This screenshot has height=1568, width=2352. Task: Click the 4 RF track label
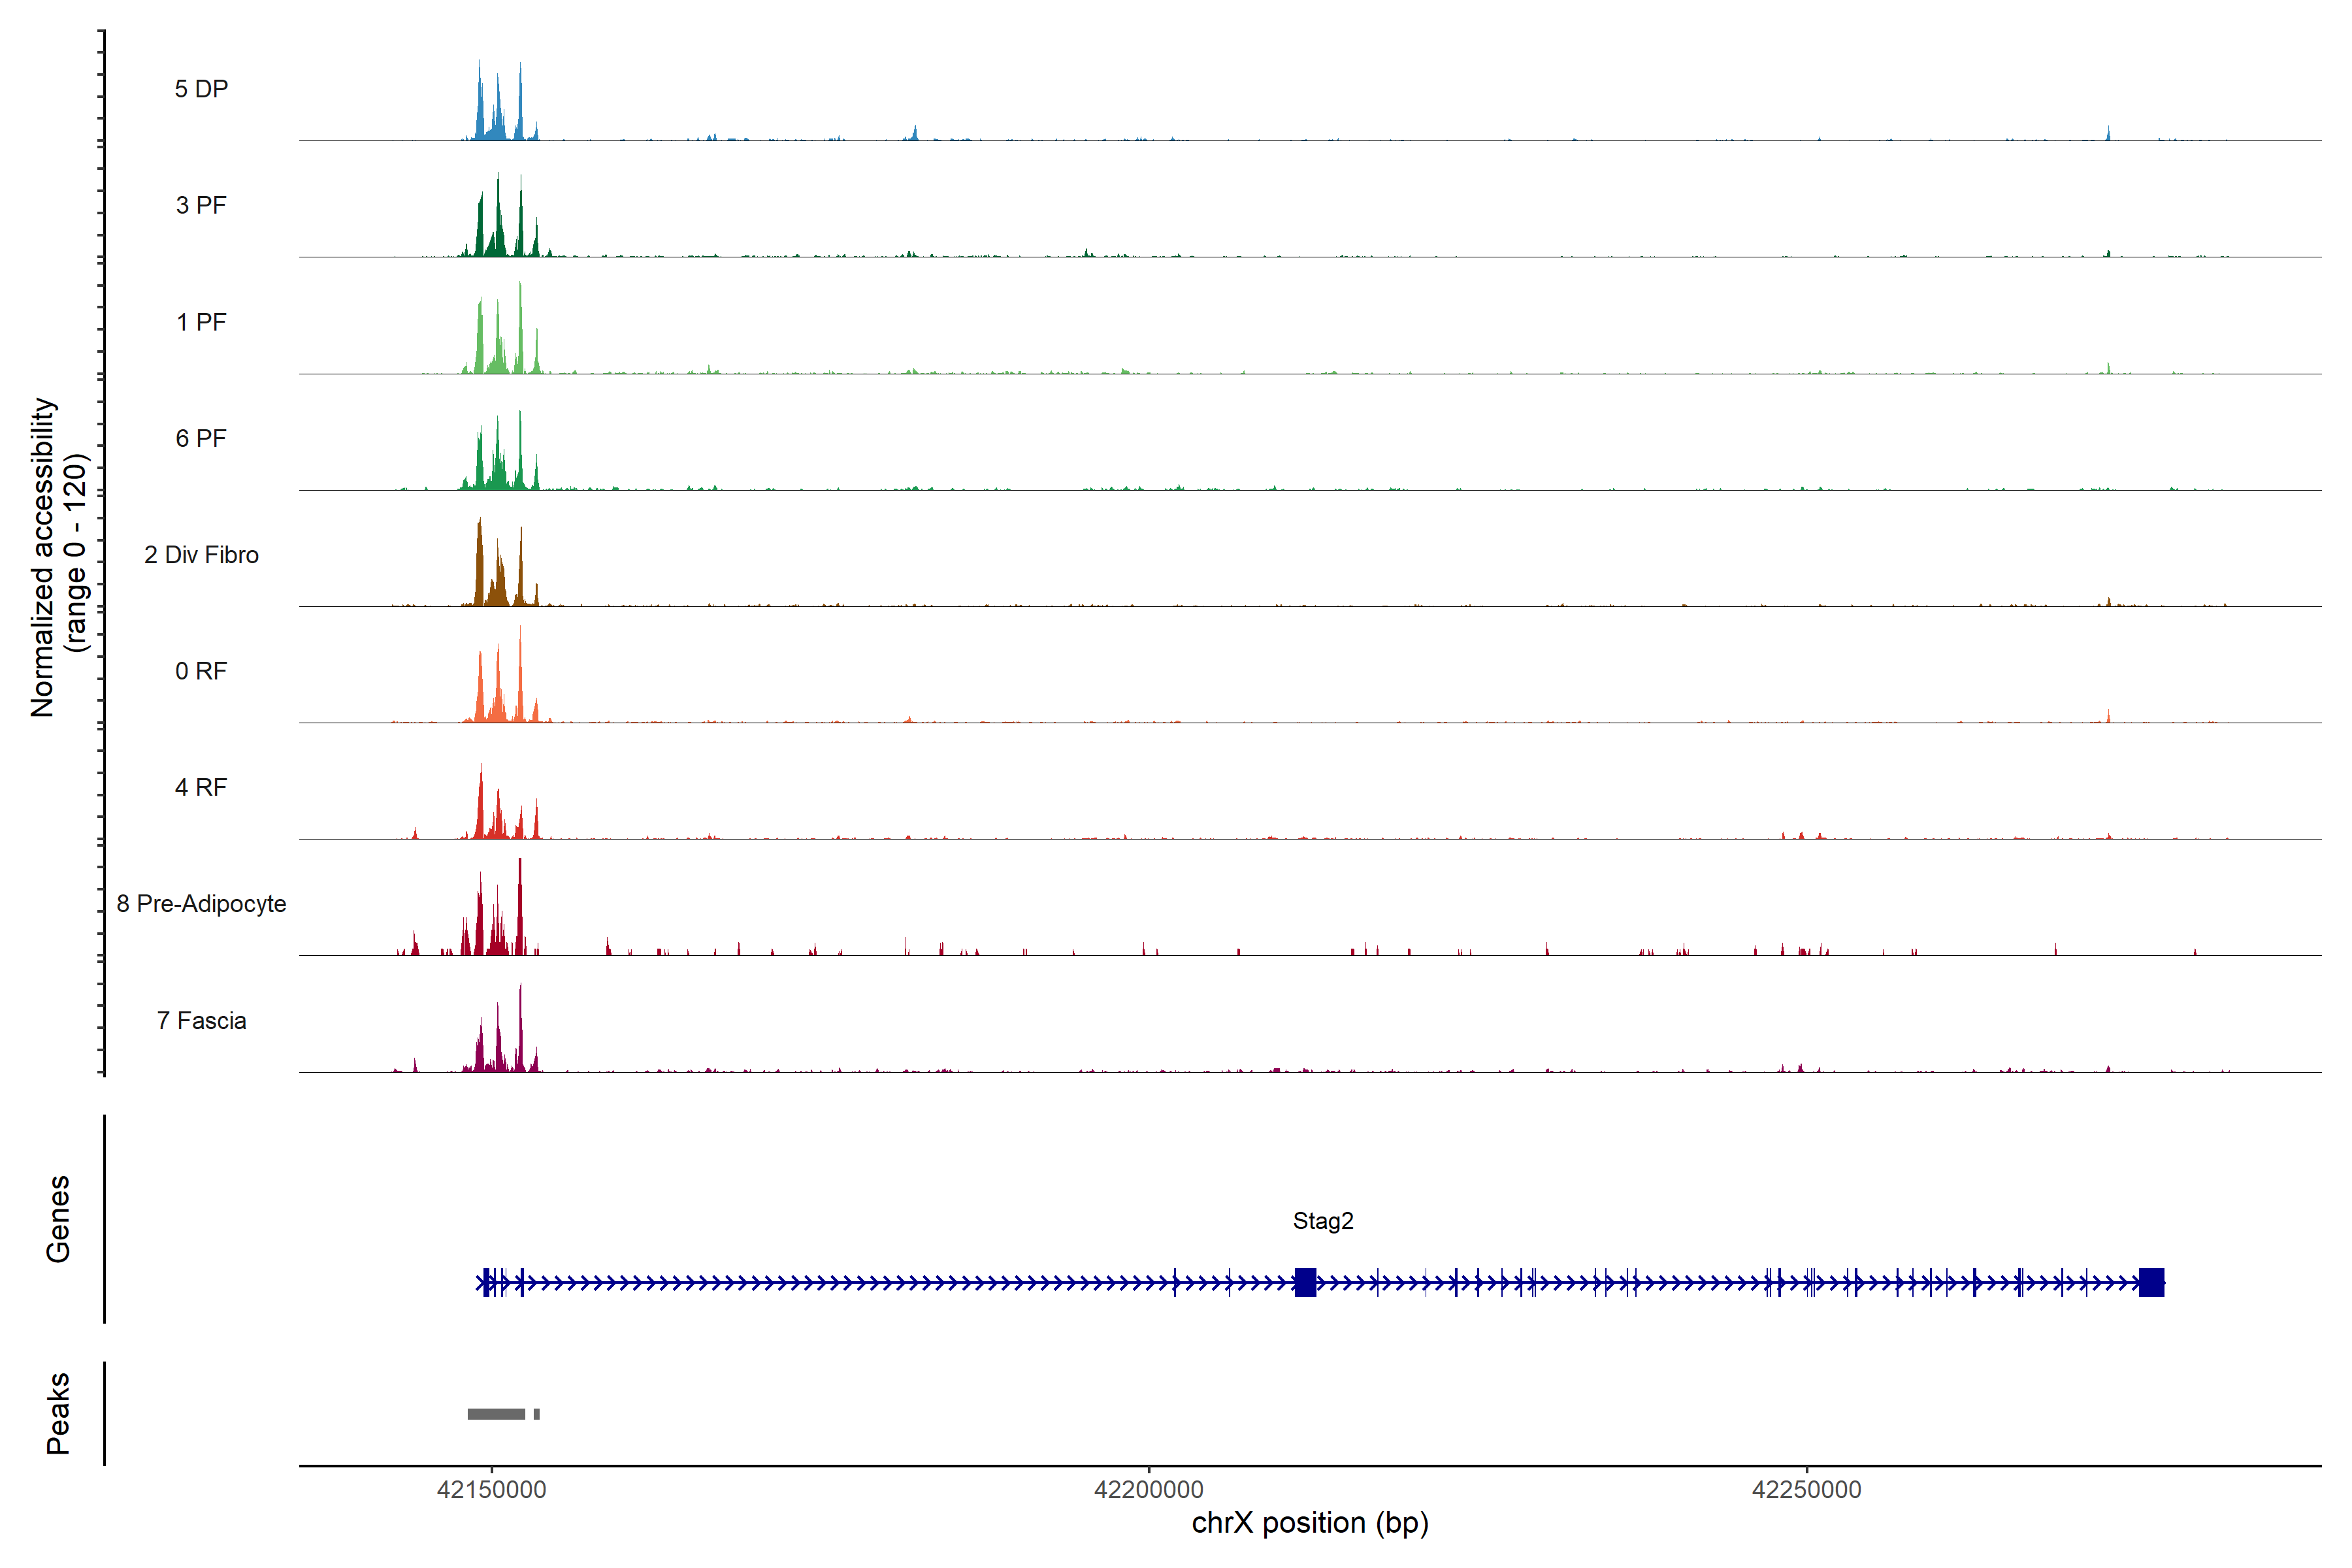(201, 787)
